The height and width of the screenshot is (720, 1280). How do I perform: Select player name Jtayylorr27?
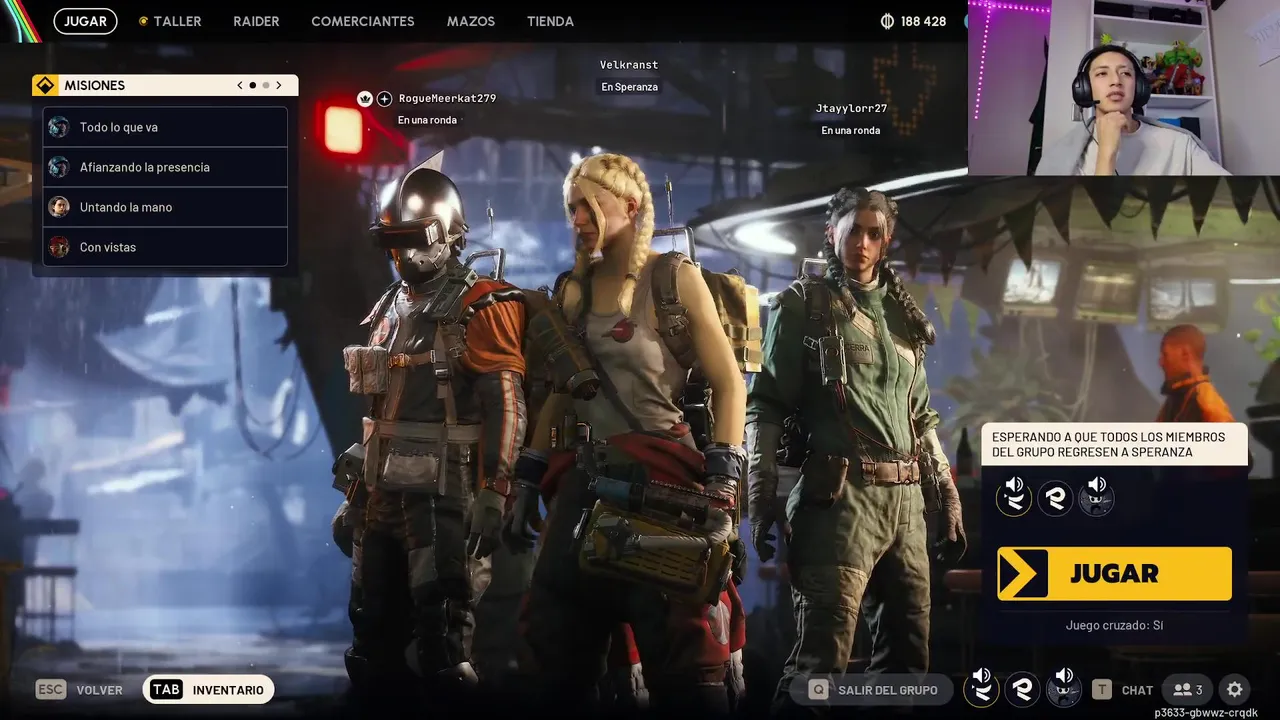click(x=851, y=108)
